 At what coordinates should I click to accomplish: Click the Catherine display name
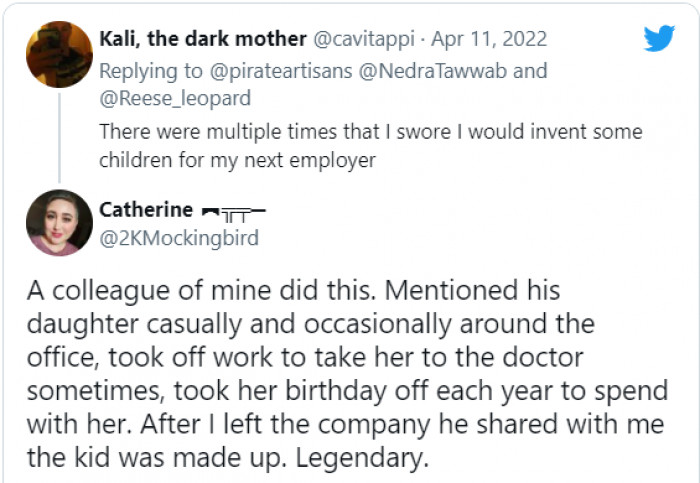click(146, 210)
